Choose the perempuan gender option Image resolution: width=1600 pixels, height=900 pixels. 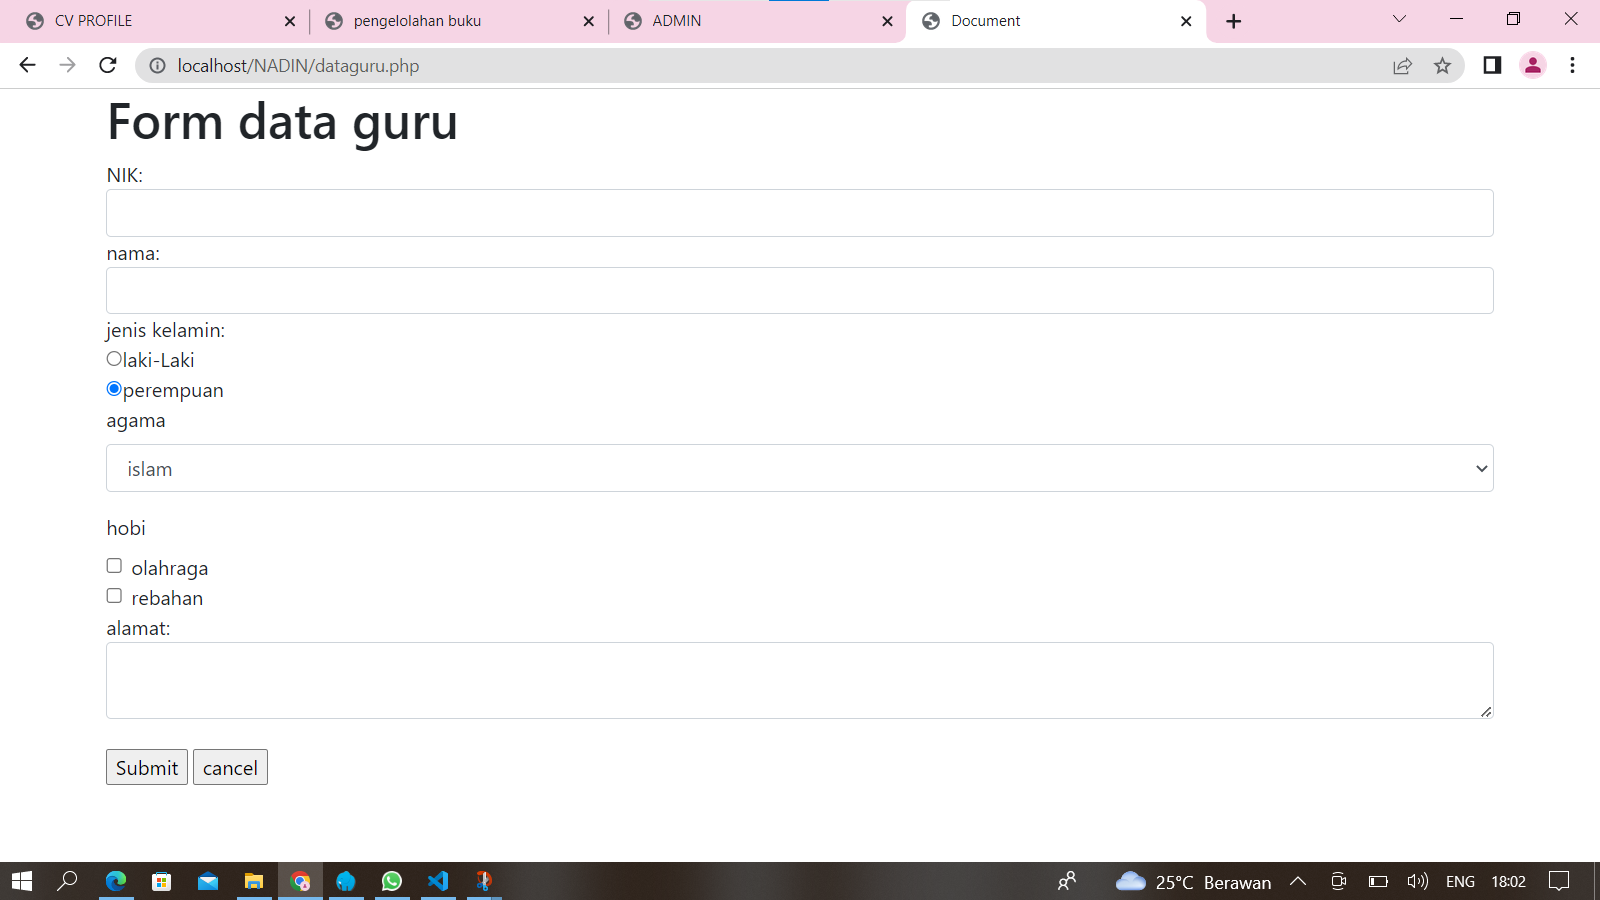click(114, 389)
